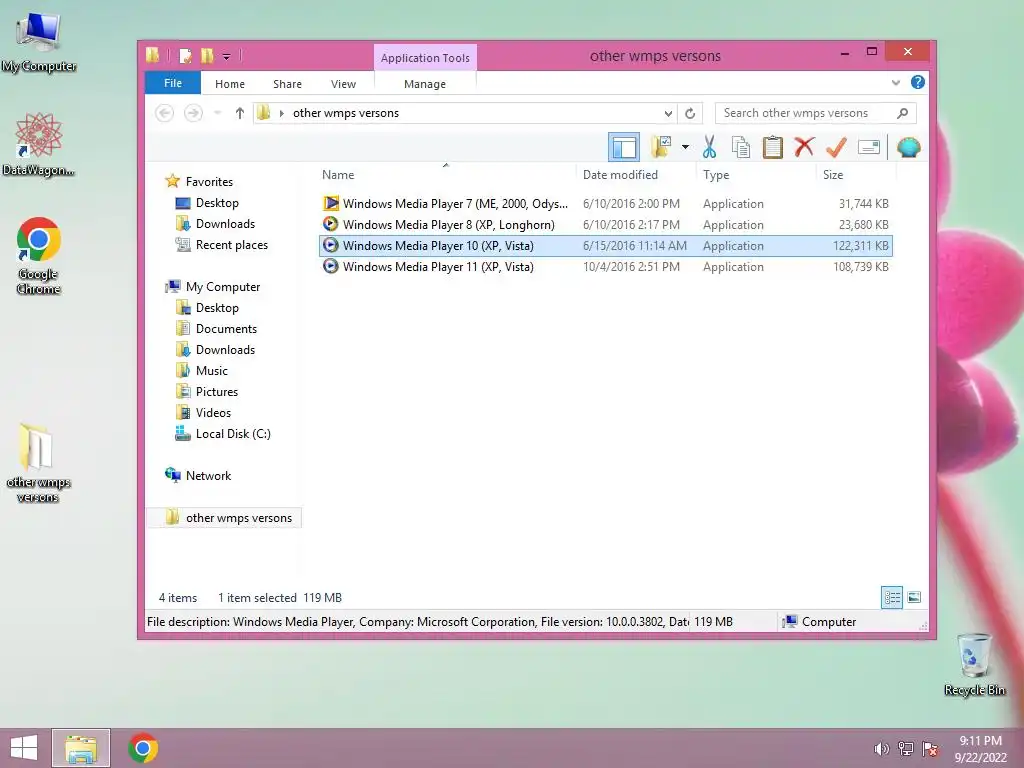Open Desktop under Favorites
Viewport: 1024px width, 768px height.
[x=207, y=203]
